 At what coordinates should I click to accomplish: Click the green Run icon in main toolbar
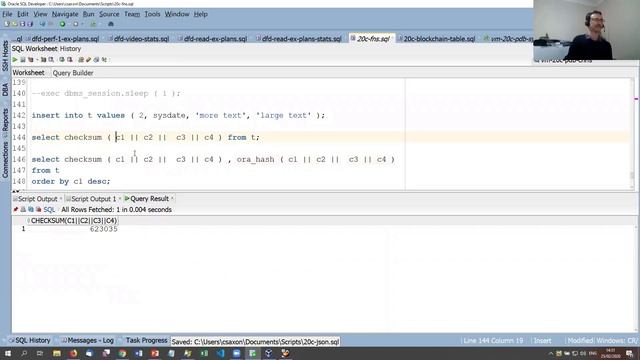(x=62, y=24)
